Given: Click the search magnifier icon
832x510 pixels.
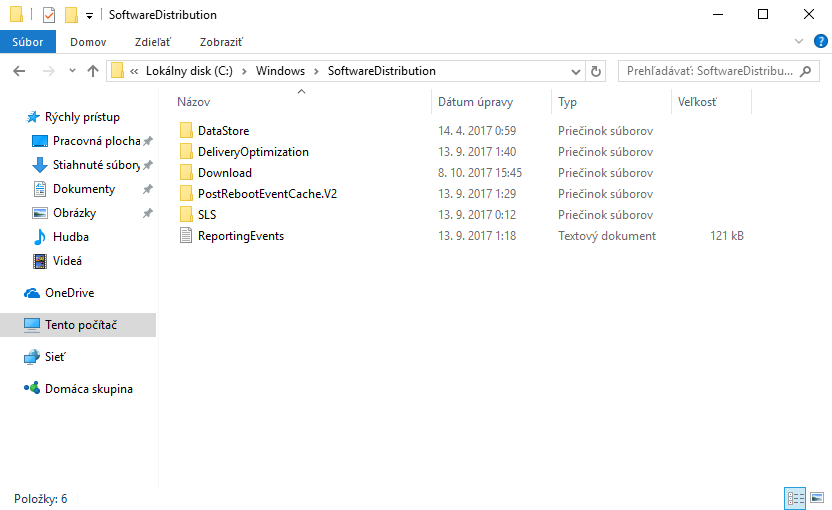Looking at the screenshot, I should coord(805,71).
